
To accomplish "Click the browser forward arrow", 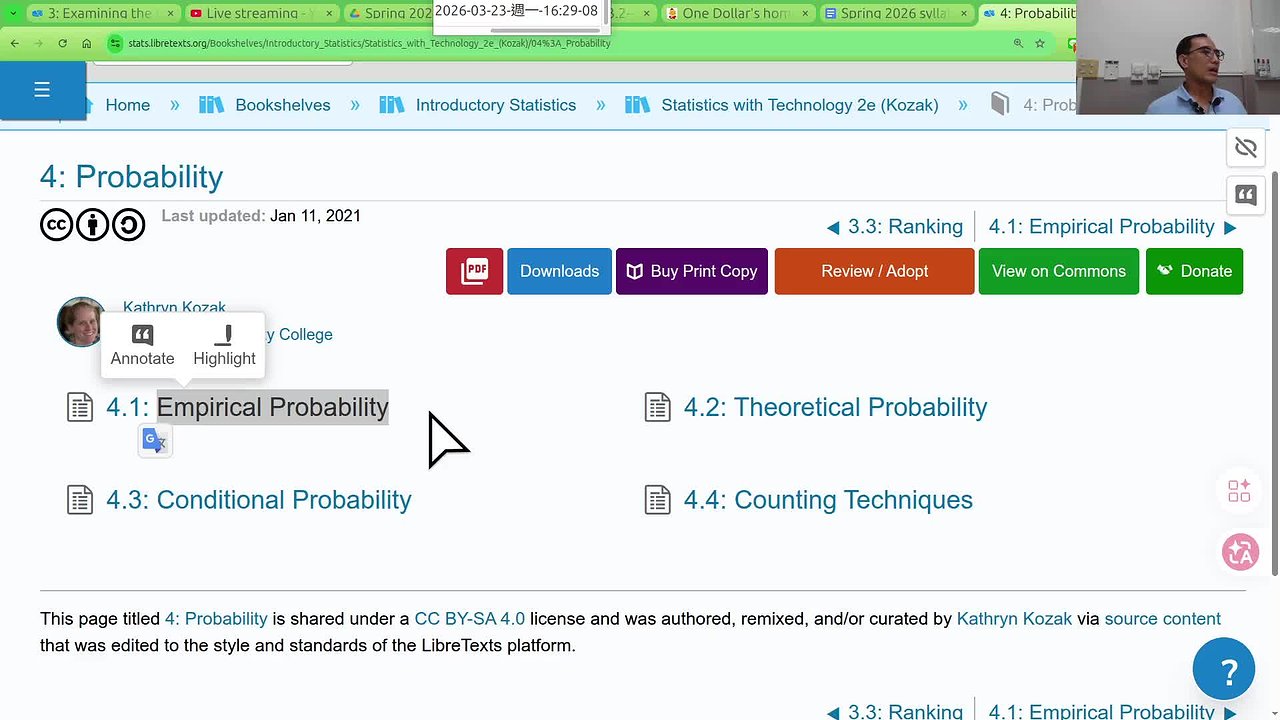I will 39,44.
